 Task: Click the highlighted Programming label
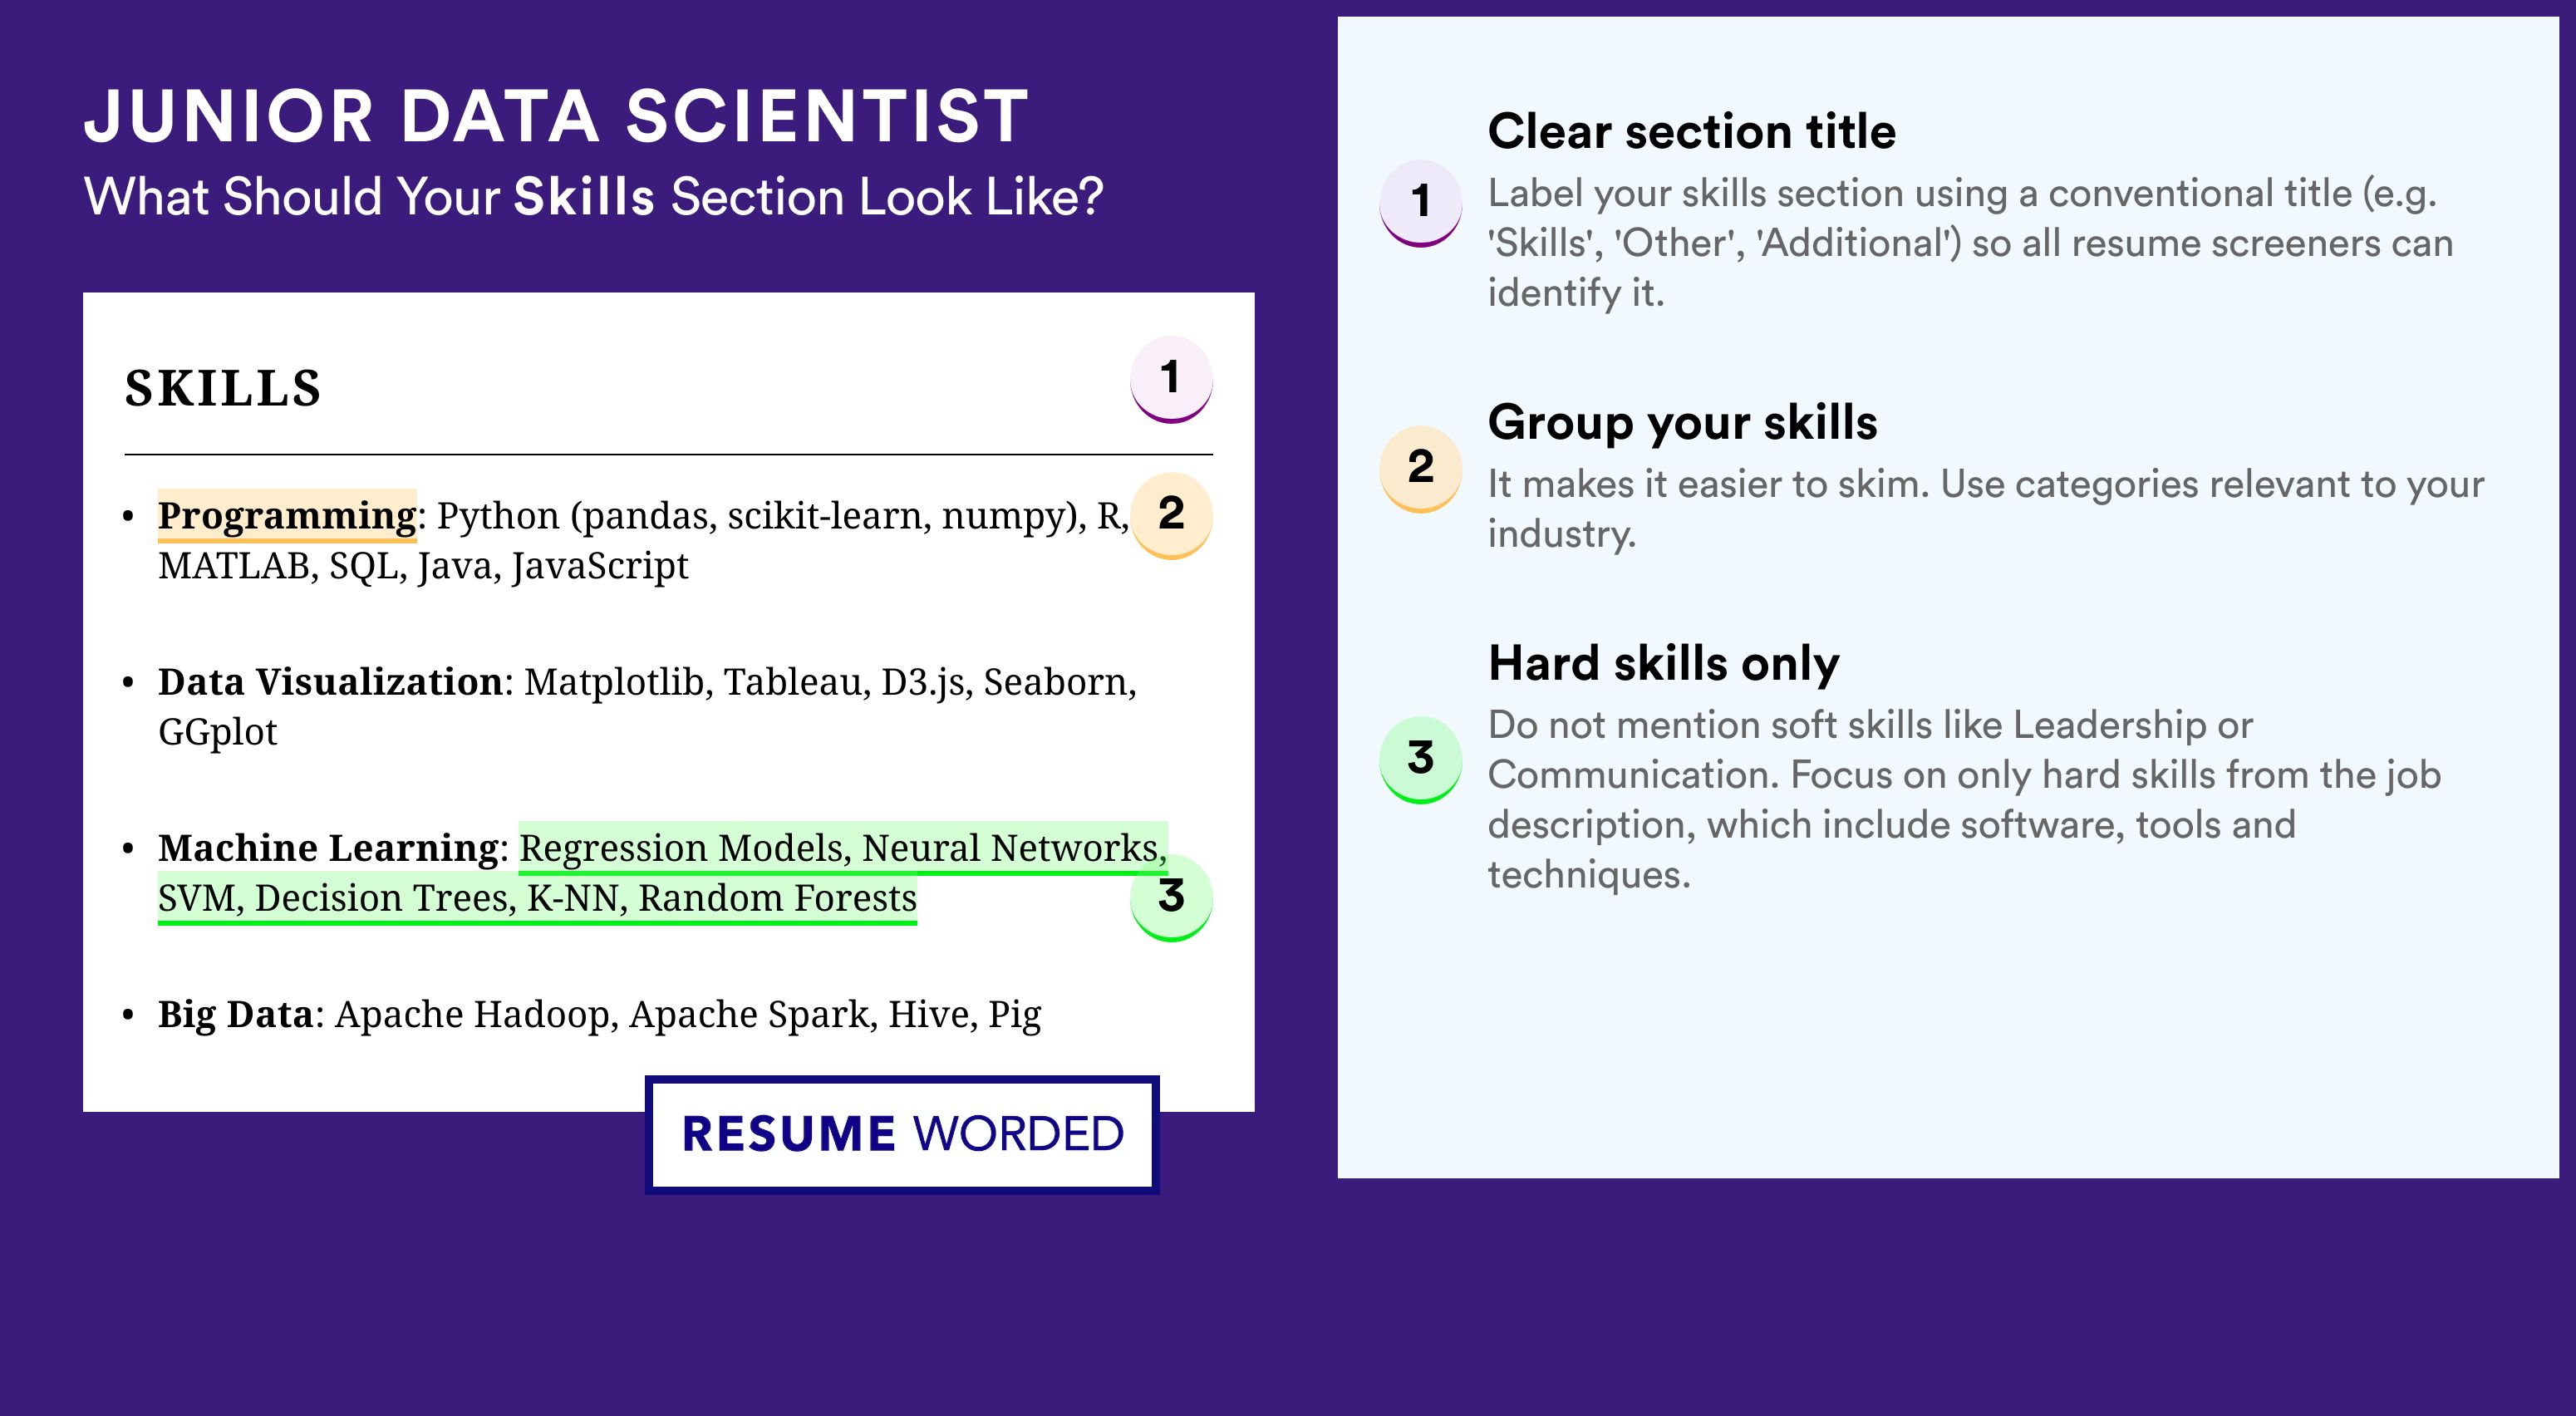coord(287,516)
